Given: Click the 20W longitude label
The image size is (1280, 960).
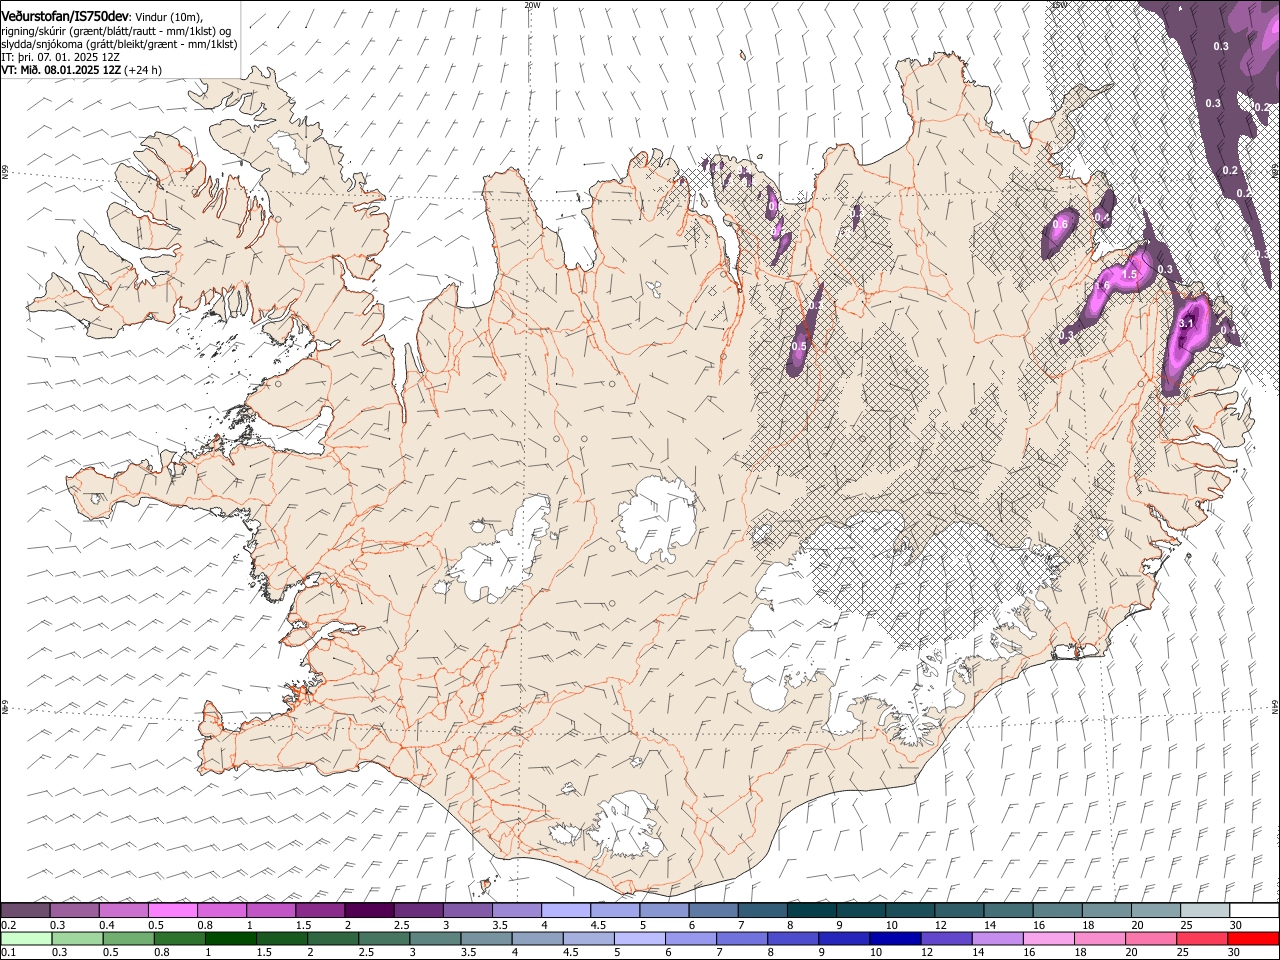Looking at the screenshot, I should click(532, 5).
